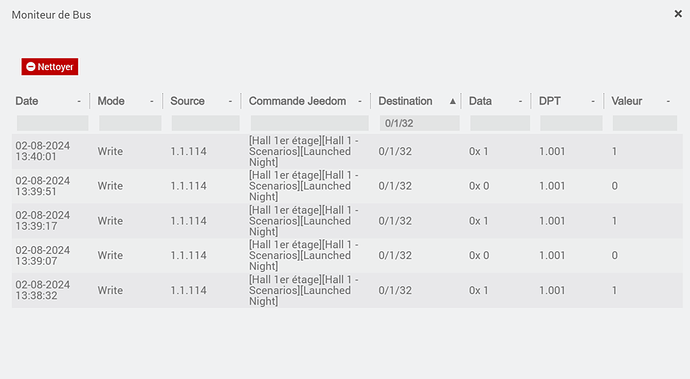The width and height of the screenshot is (690, 379).
Task: Focus the Source filter field
Action: (206, 123)
